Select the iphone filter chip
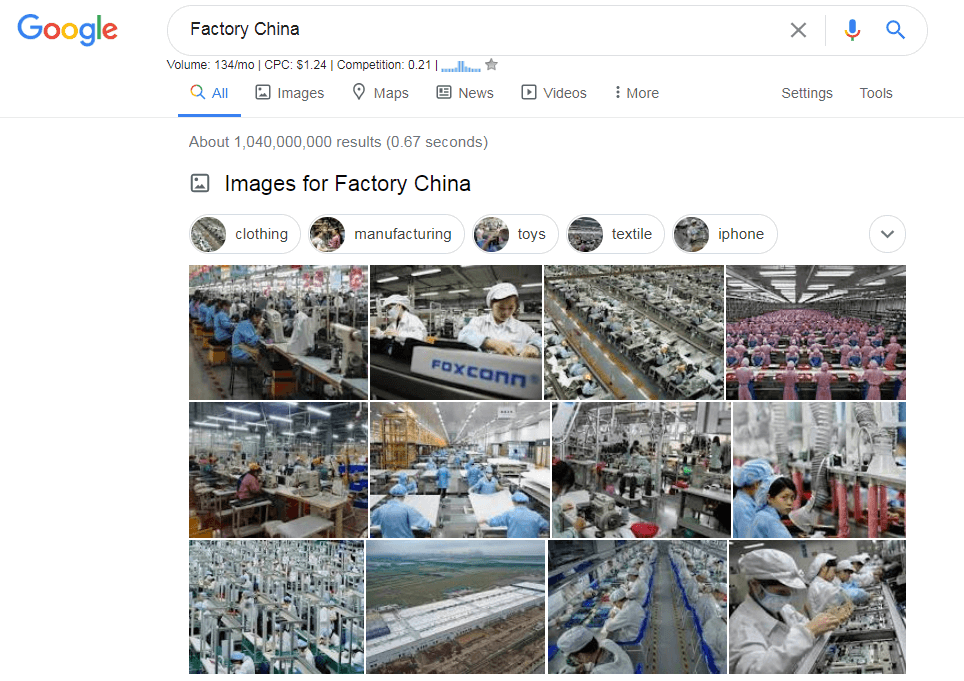Image resolution: width=964 pixels, height=681 pixels. [725, 234]
